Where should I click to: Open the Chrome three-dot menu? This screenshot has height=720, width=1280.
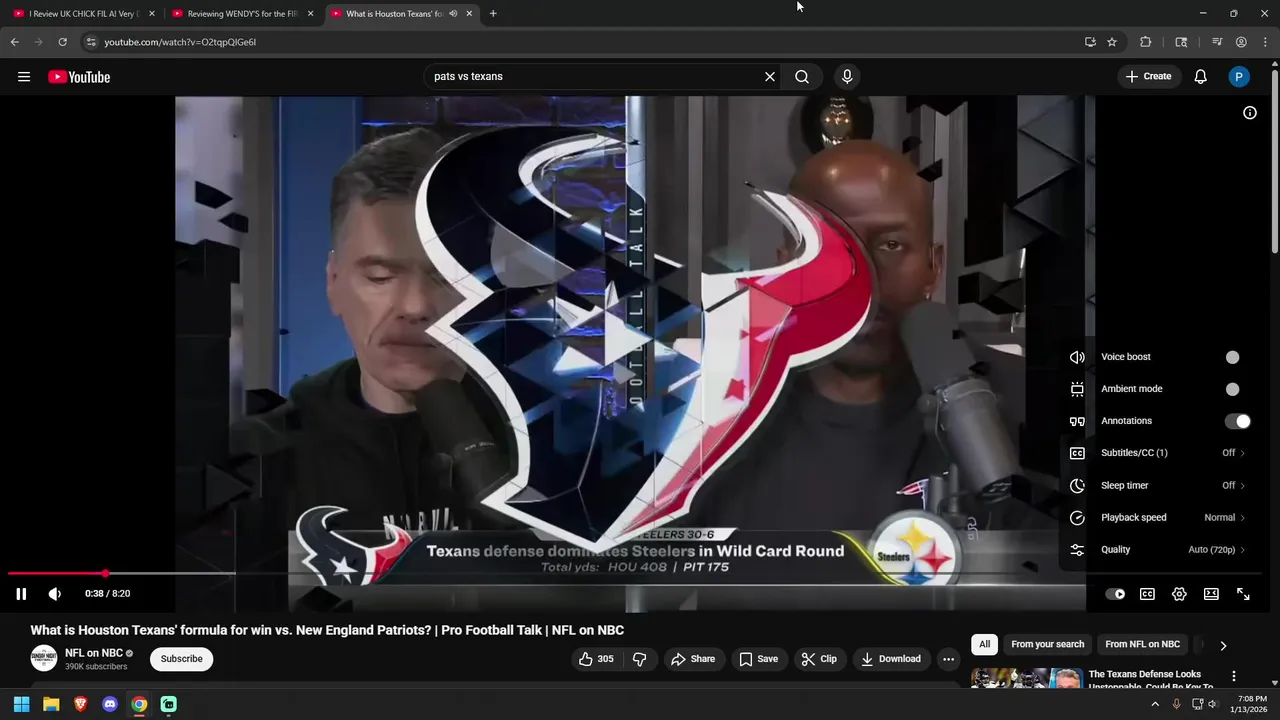1265,42
